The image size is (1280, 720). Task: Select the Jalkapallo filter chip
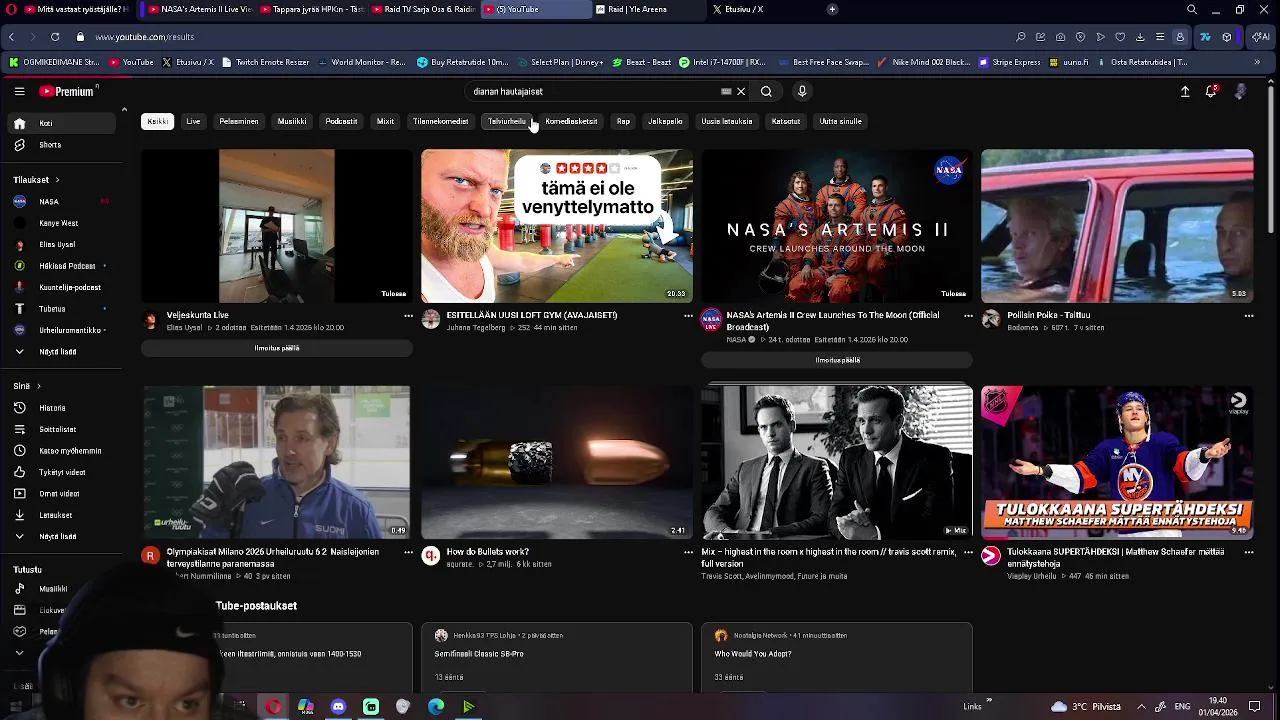(665, 121)
